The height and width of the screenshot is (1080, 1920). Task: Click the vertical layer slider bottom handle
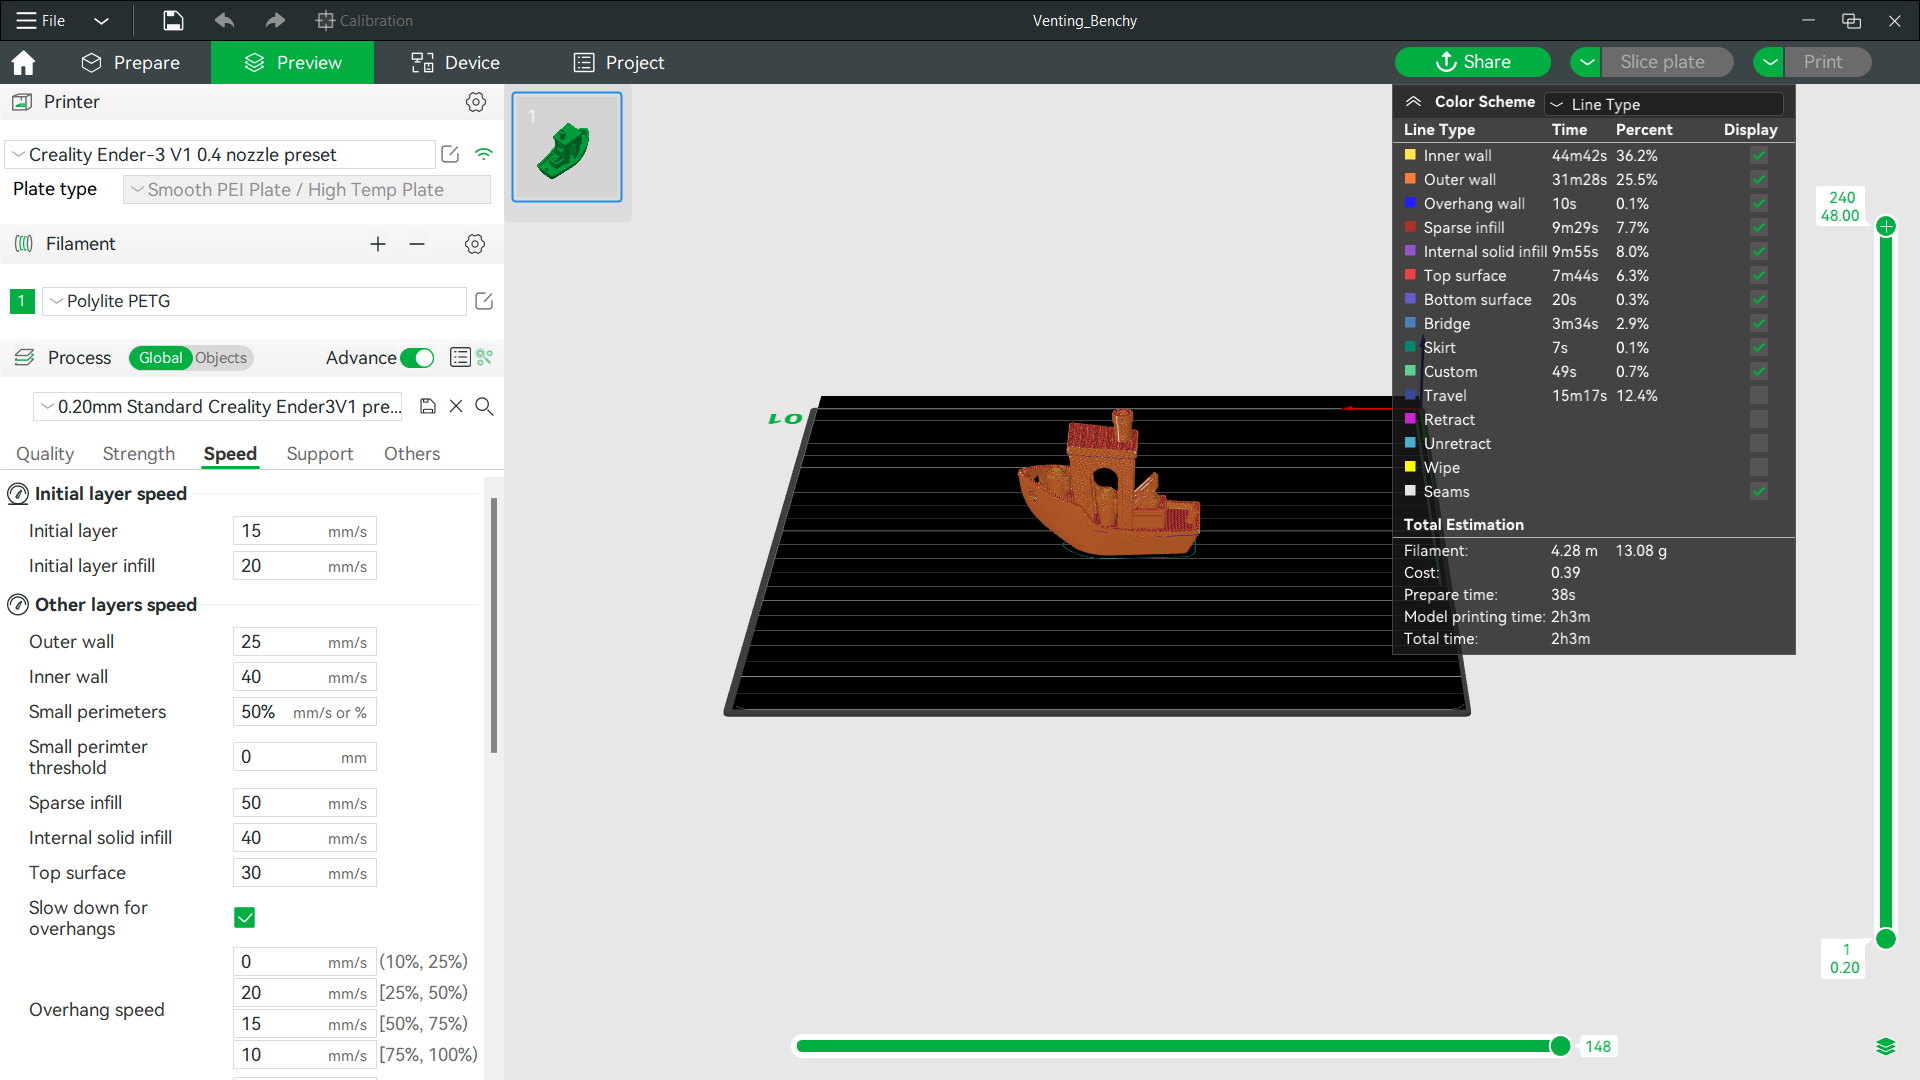pos(1886,938)
